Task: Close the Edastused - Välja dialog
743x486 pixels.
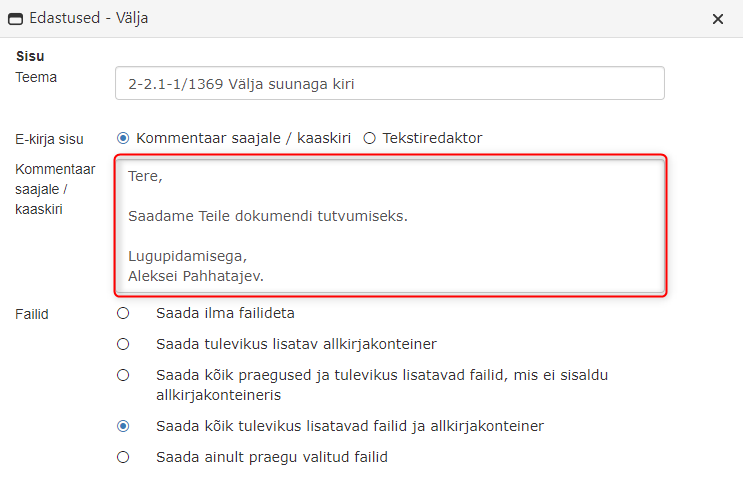Action: point(718,19)
